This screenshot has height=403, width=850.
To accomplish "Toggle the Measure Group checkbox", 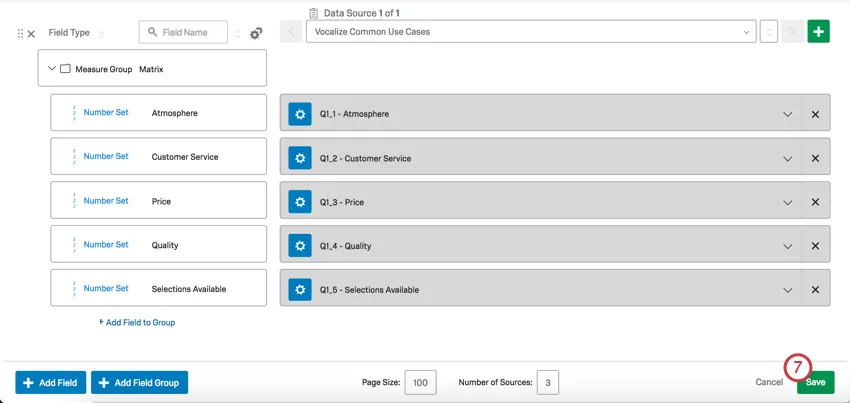I will click(65, 69).
